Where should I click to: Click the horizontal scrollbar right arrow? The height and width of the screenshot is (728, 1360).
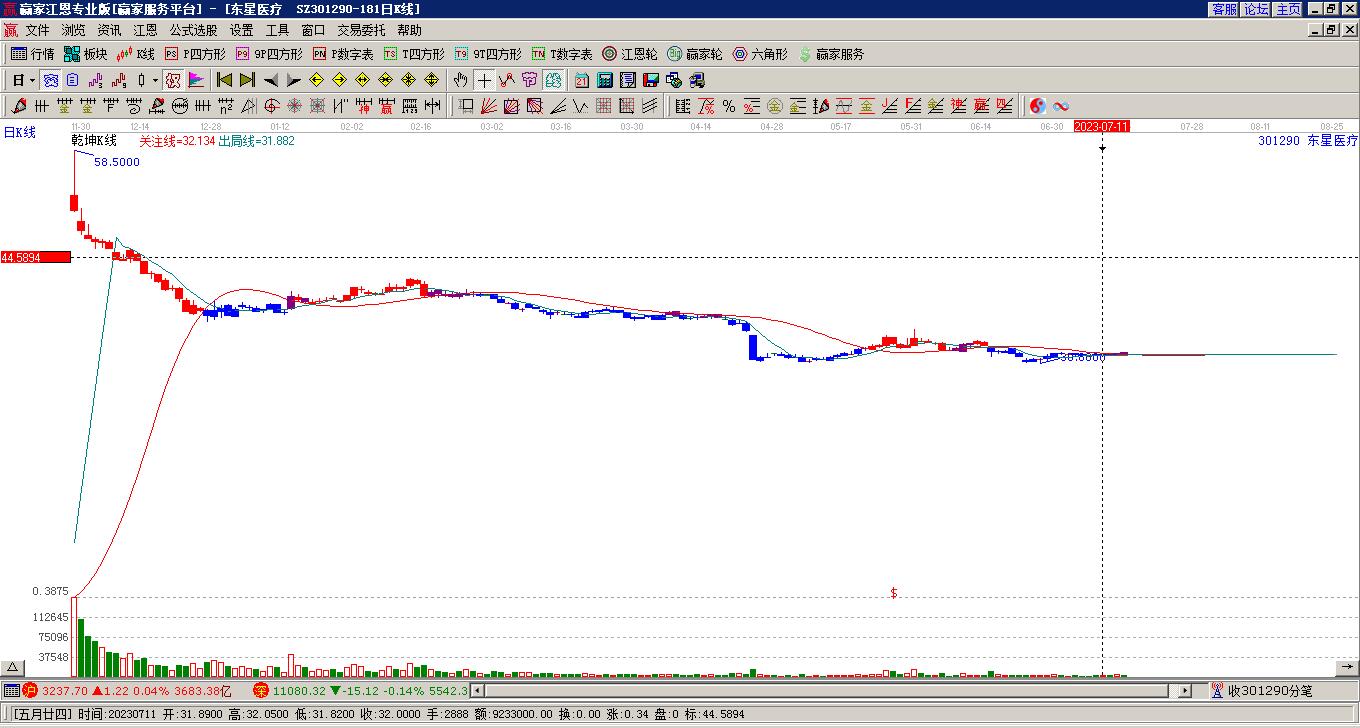(x=1185, y=691)
